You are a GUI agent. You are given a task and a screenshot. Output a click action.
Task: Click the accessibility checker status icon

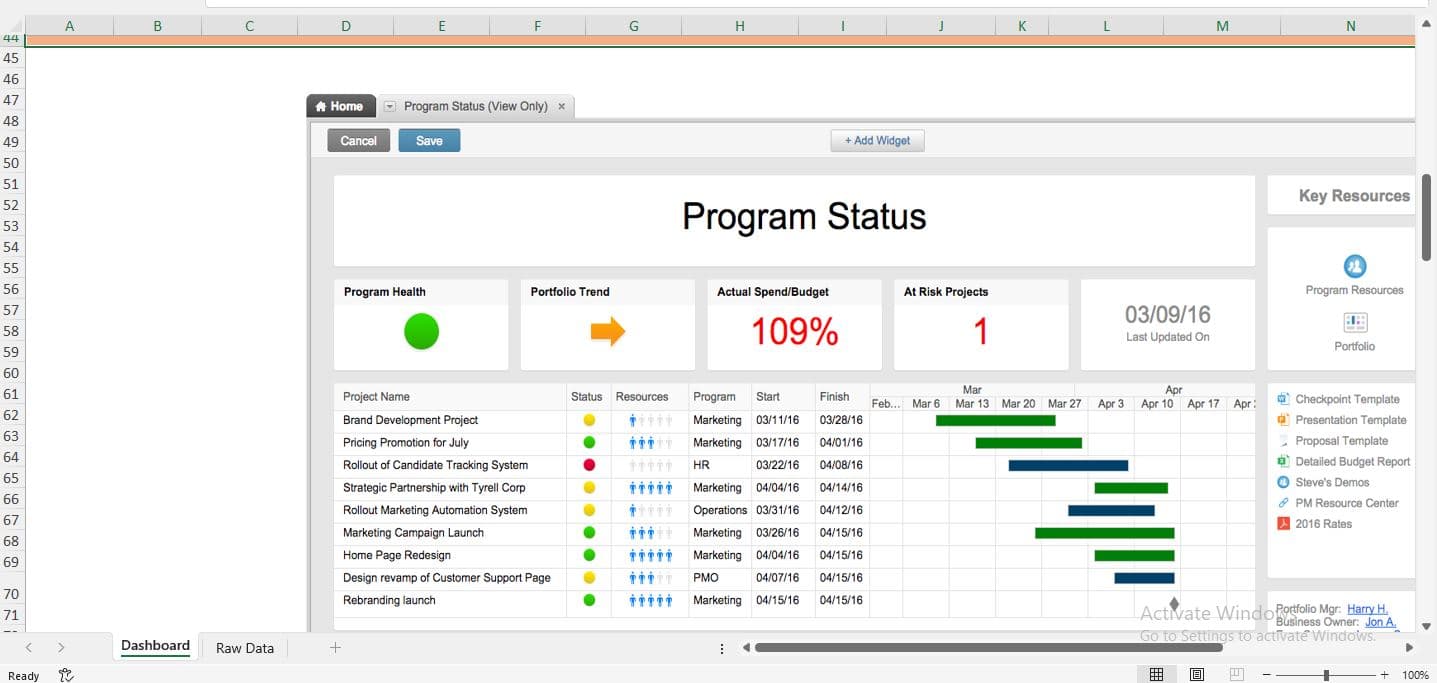(x=66, y=675)
